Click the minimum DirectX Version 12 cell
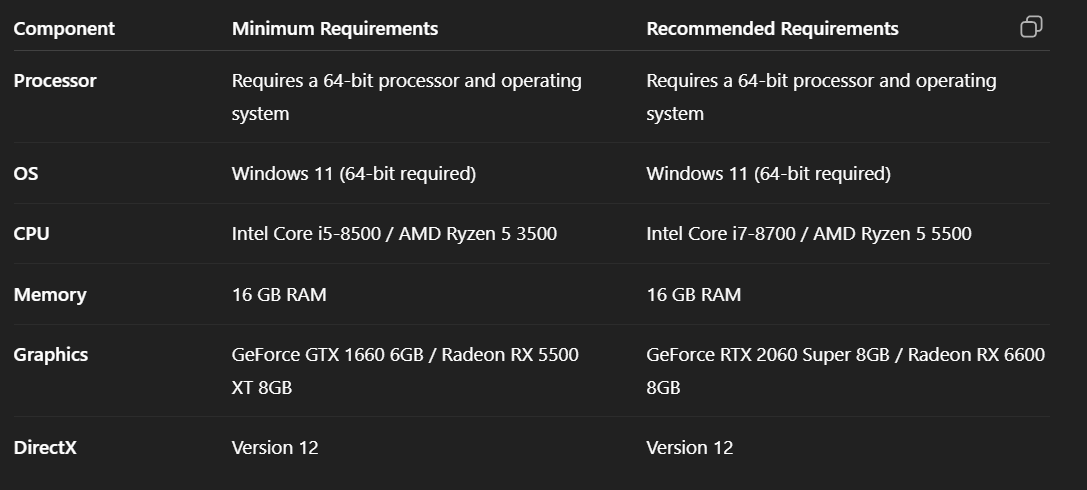The image size is (1087, 490). (275, 448)
